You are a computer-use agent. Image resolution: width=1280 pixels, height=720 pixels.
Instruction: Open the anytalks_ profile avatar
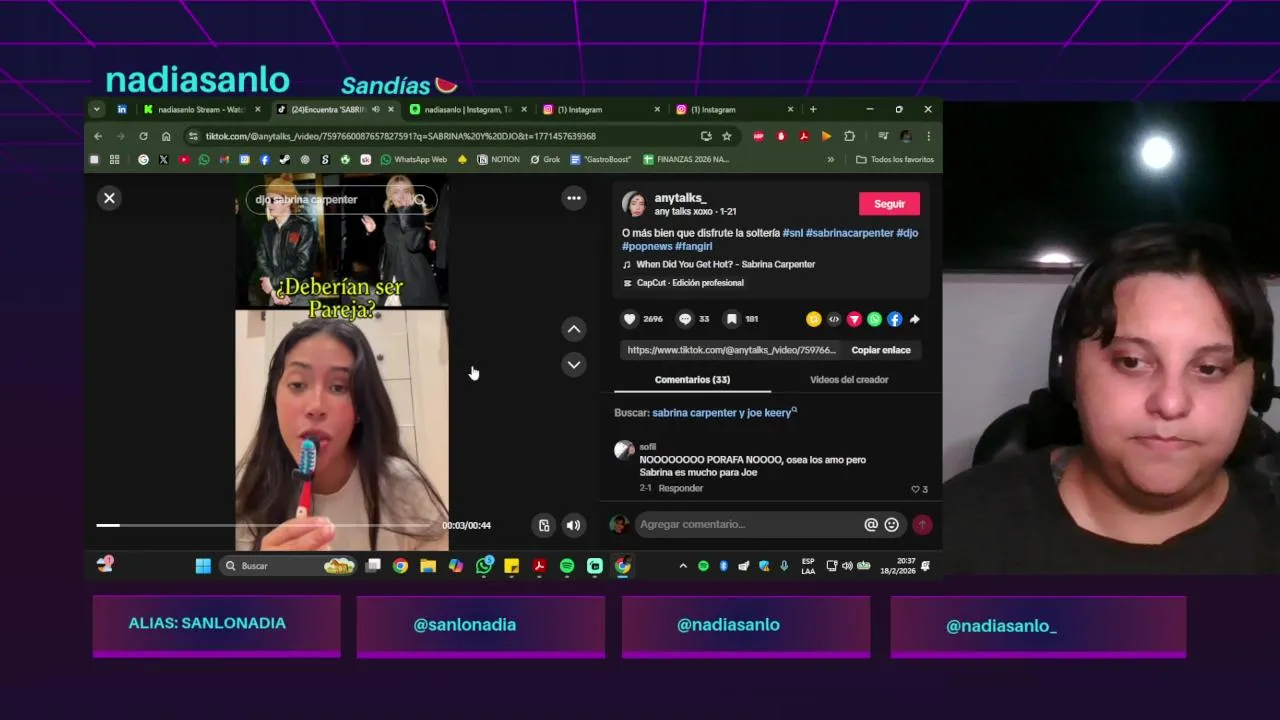[634, 204]
